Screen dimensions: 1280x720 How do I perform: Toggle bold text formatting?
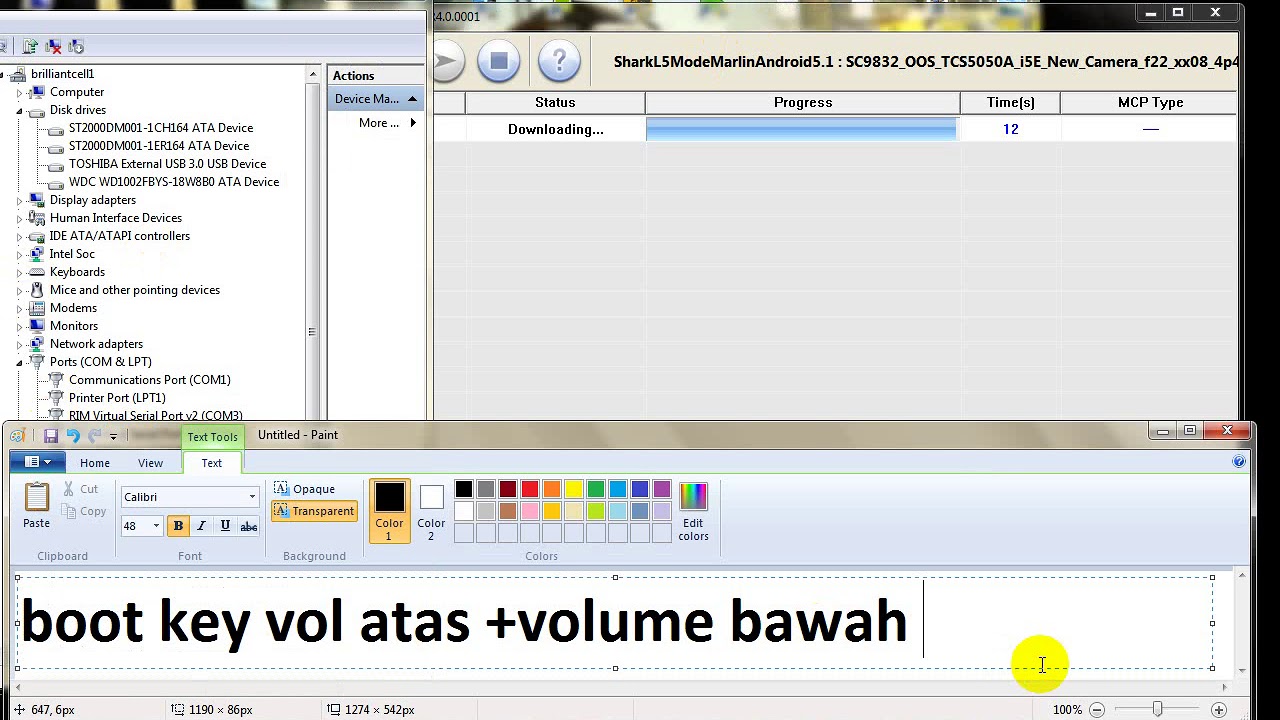tap(178, 527)
